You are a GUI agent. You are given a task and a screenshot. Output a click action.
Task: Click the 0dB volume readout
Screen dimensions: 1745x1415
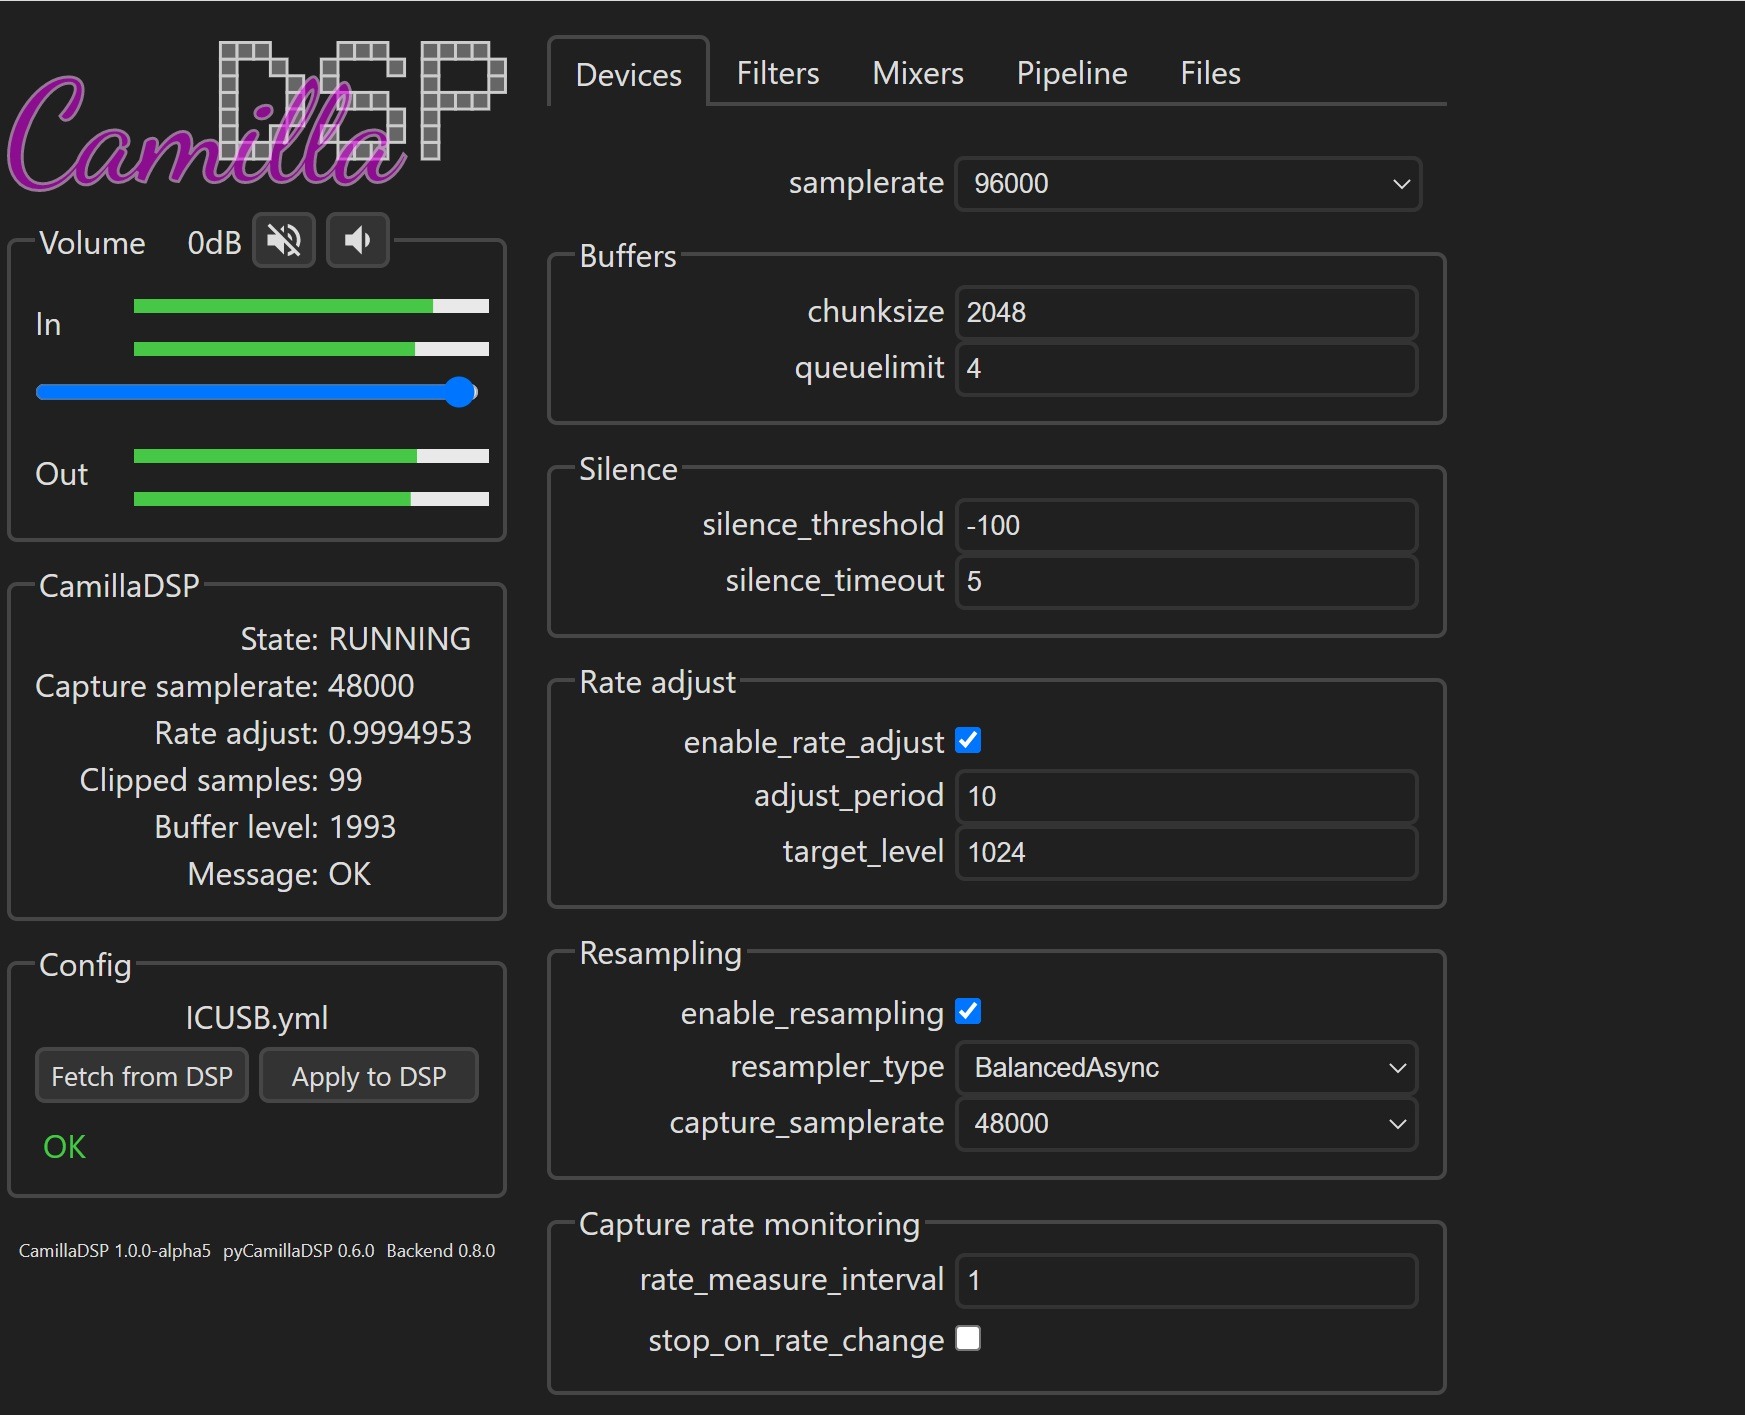point(215,243)
